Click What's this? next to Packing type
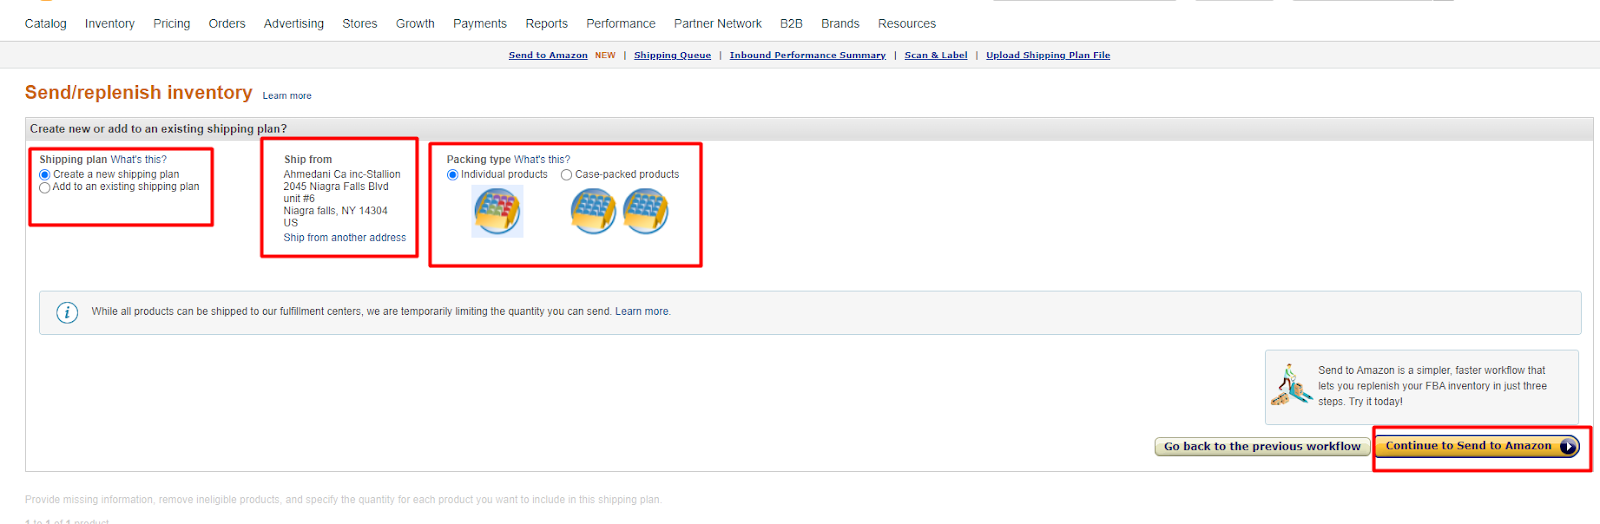This screenshot has width=1600, height=524. 542,160
